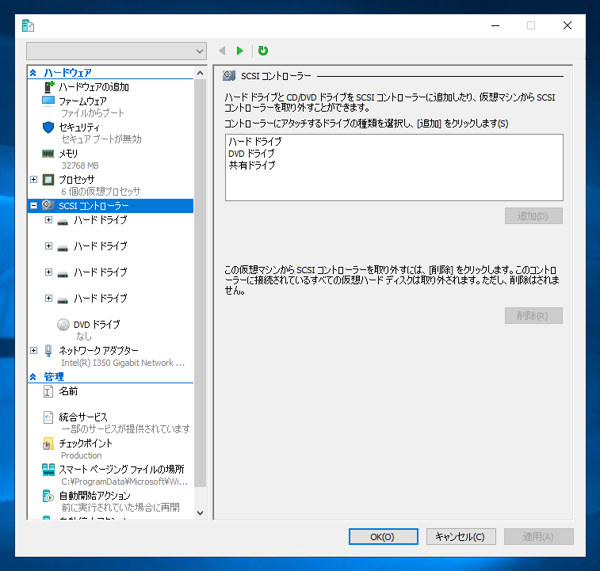Select the メモリ RAM chip icon

[x=48, y=153]
